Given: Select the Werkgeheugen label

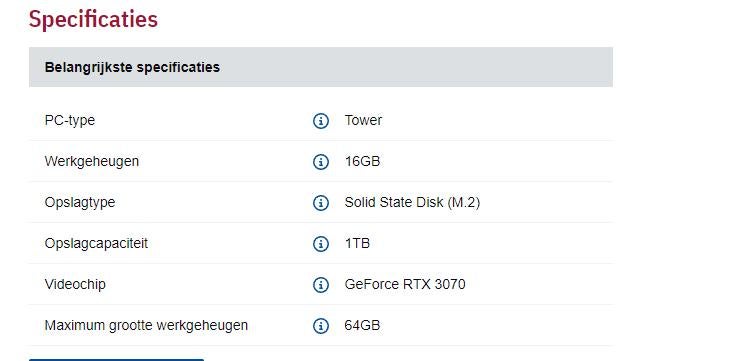Looking at the screenshot, I should click(92, 161).
